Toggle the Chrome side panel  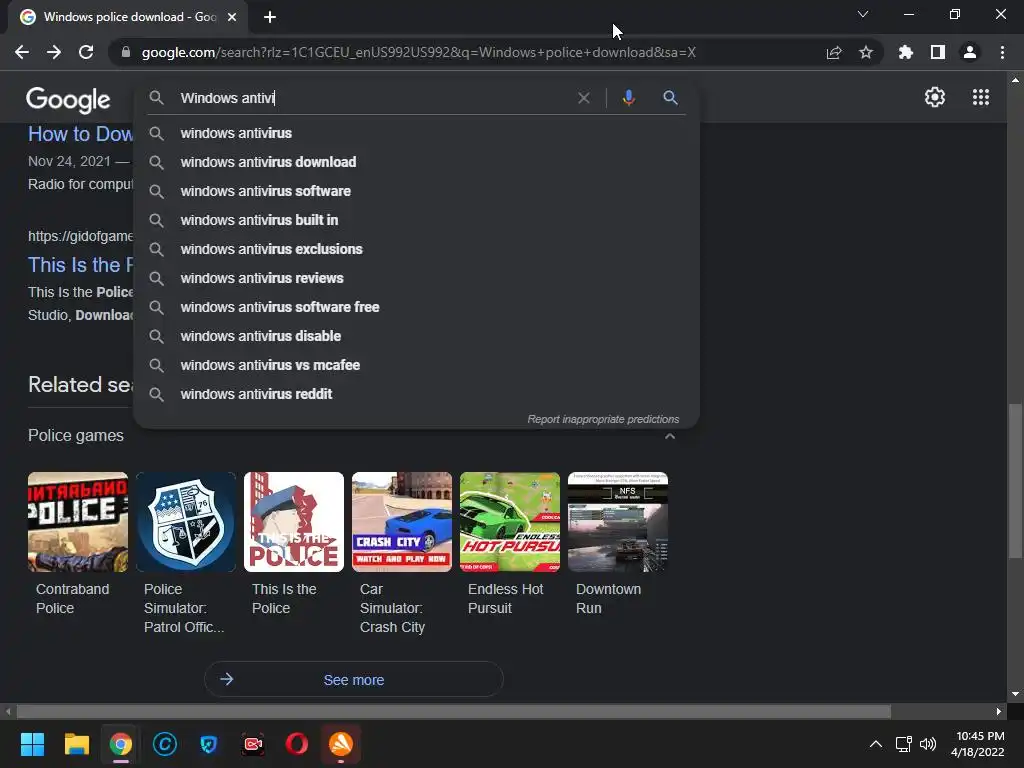coord(938,53)
